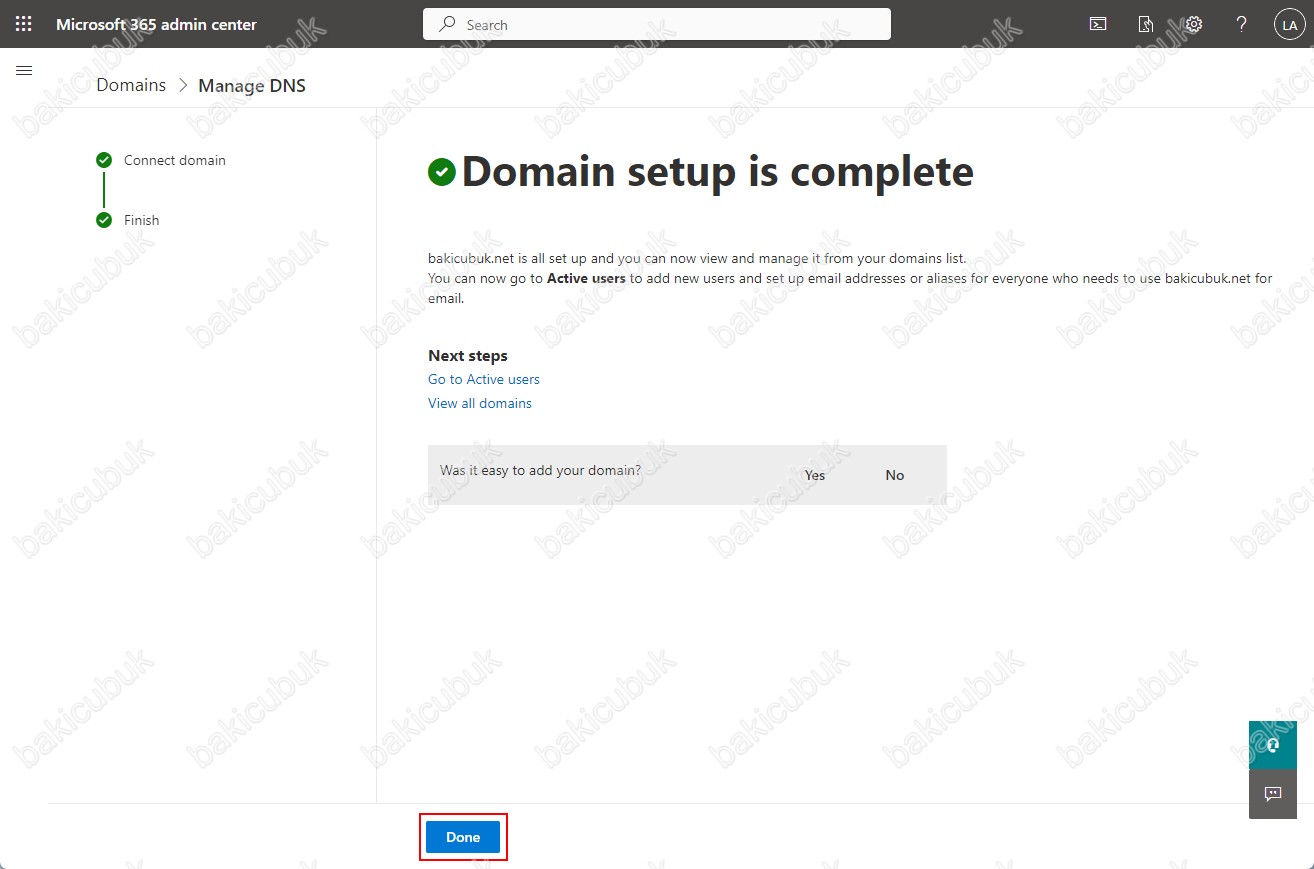Toggle the navigation menu hamburger icon
The width and height of the screenshot is (1314, 869).
tap(25, 70)
